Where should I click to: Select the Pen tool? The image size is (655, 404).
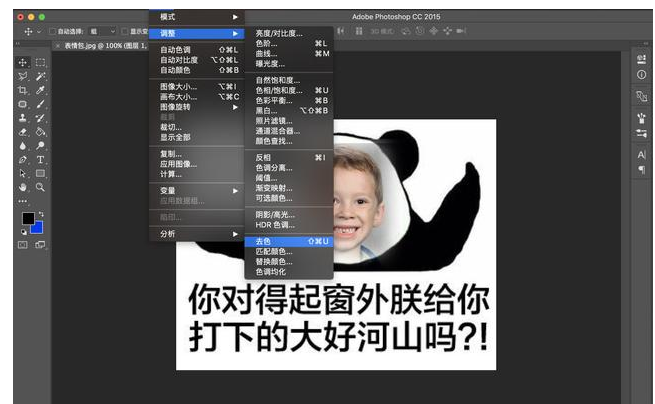(23, 160)
